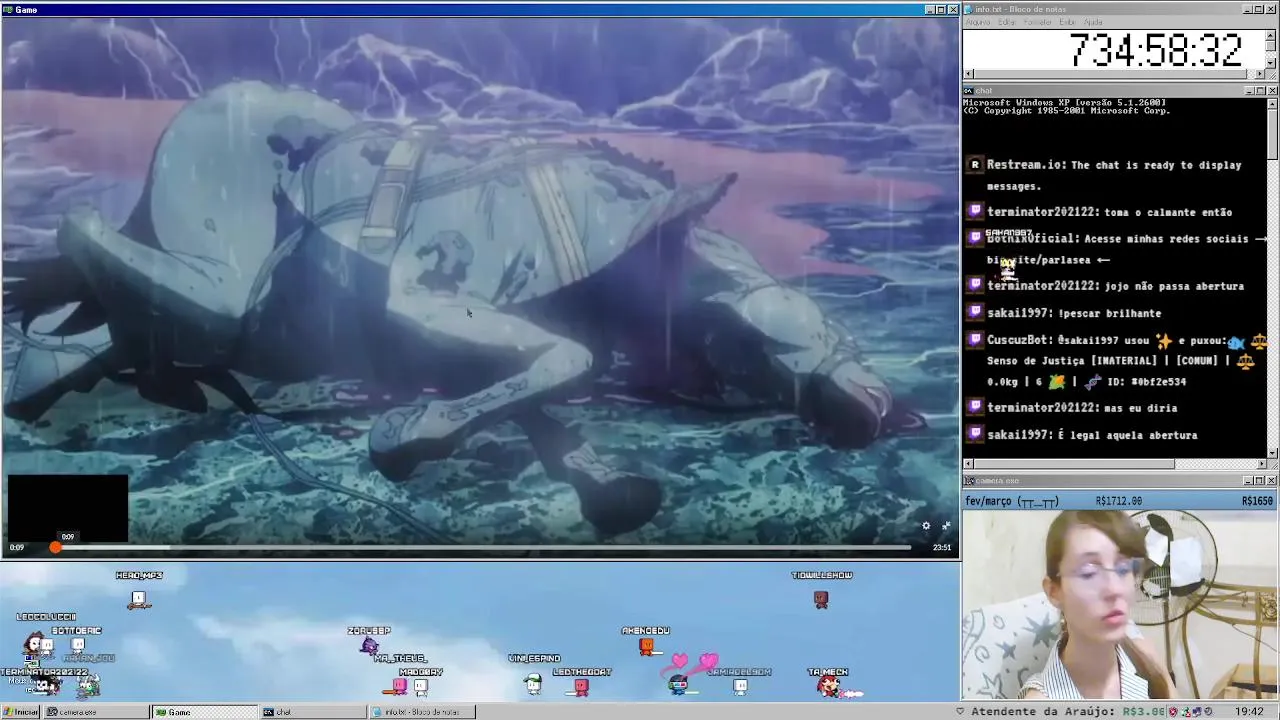Toggle fullscreen icon in video player
This screenshot has height=720, width=1280.
pos(946,526)
